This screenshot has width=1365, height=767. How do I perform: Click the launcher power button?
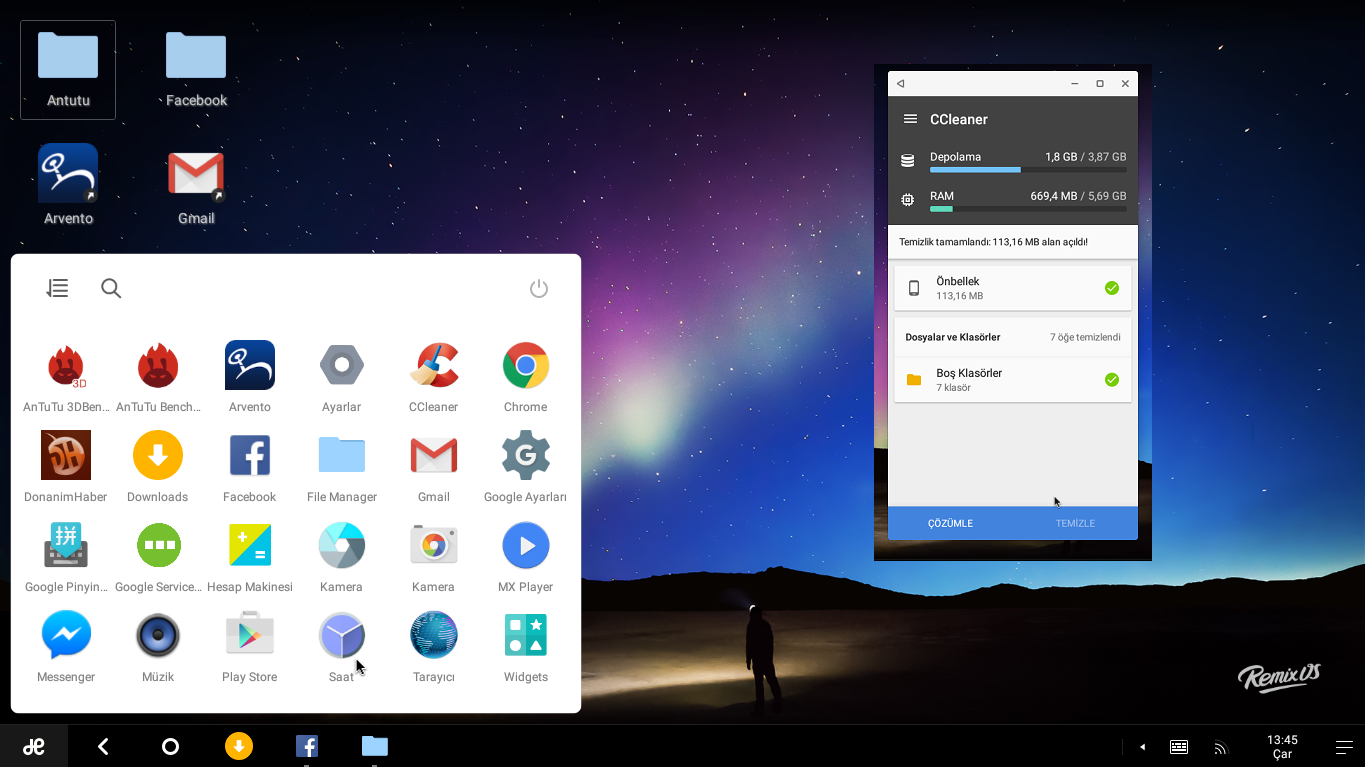[539, 289]
